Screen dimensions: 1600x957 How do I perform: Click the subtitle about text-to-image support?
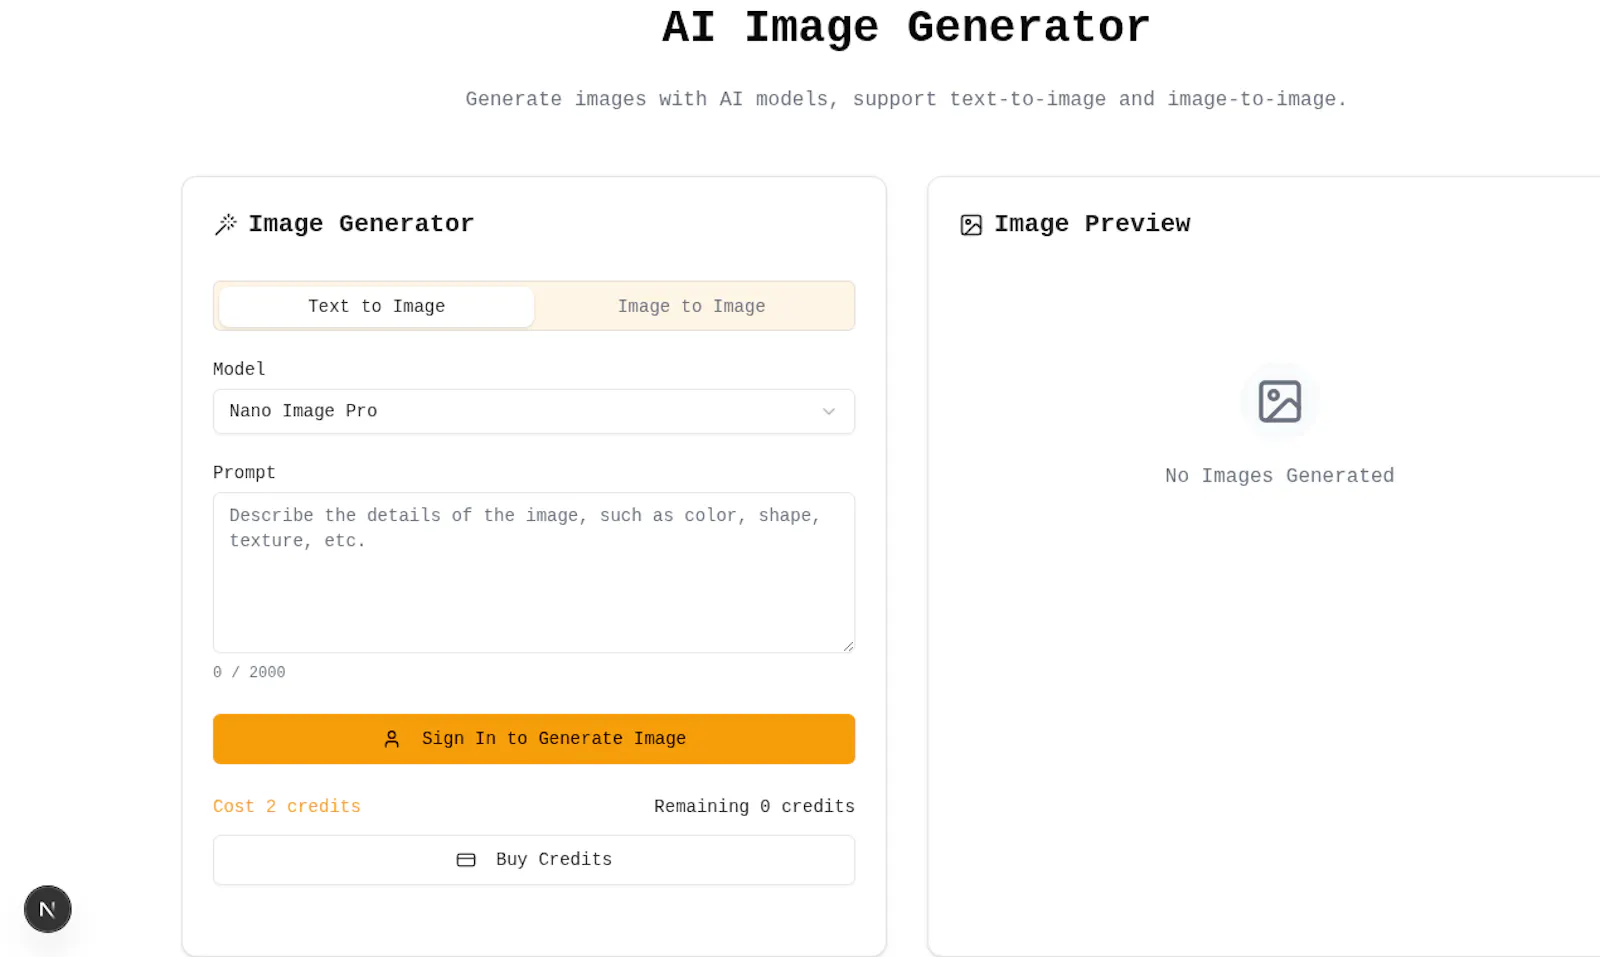906,99
